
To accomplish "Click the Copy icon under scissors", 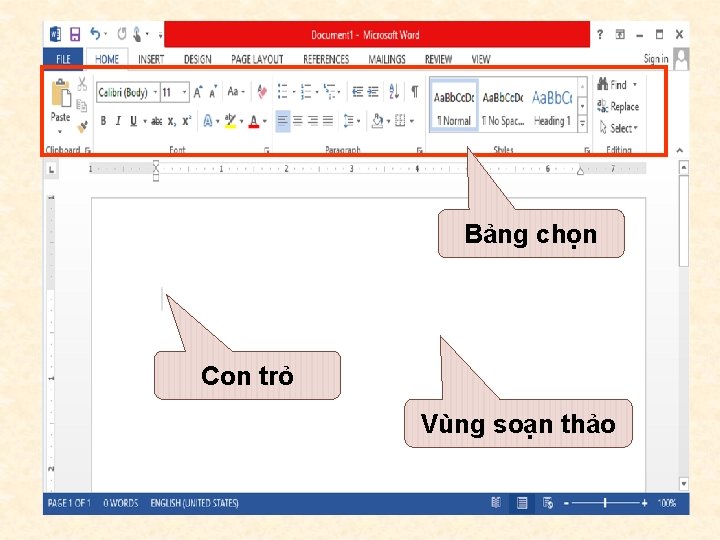I will 82,106.
